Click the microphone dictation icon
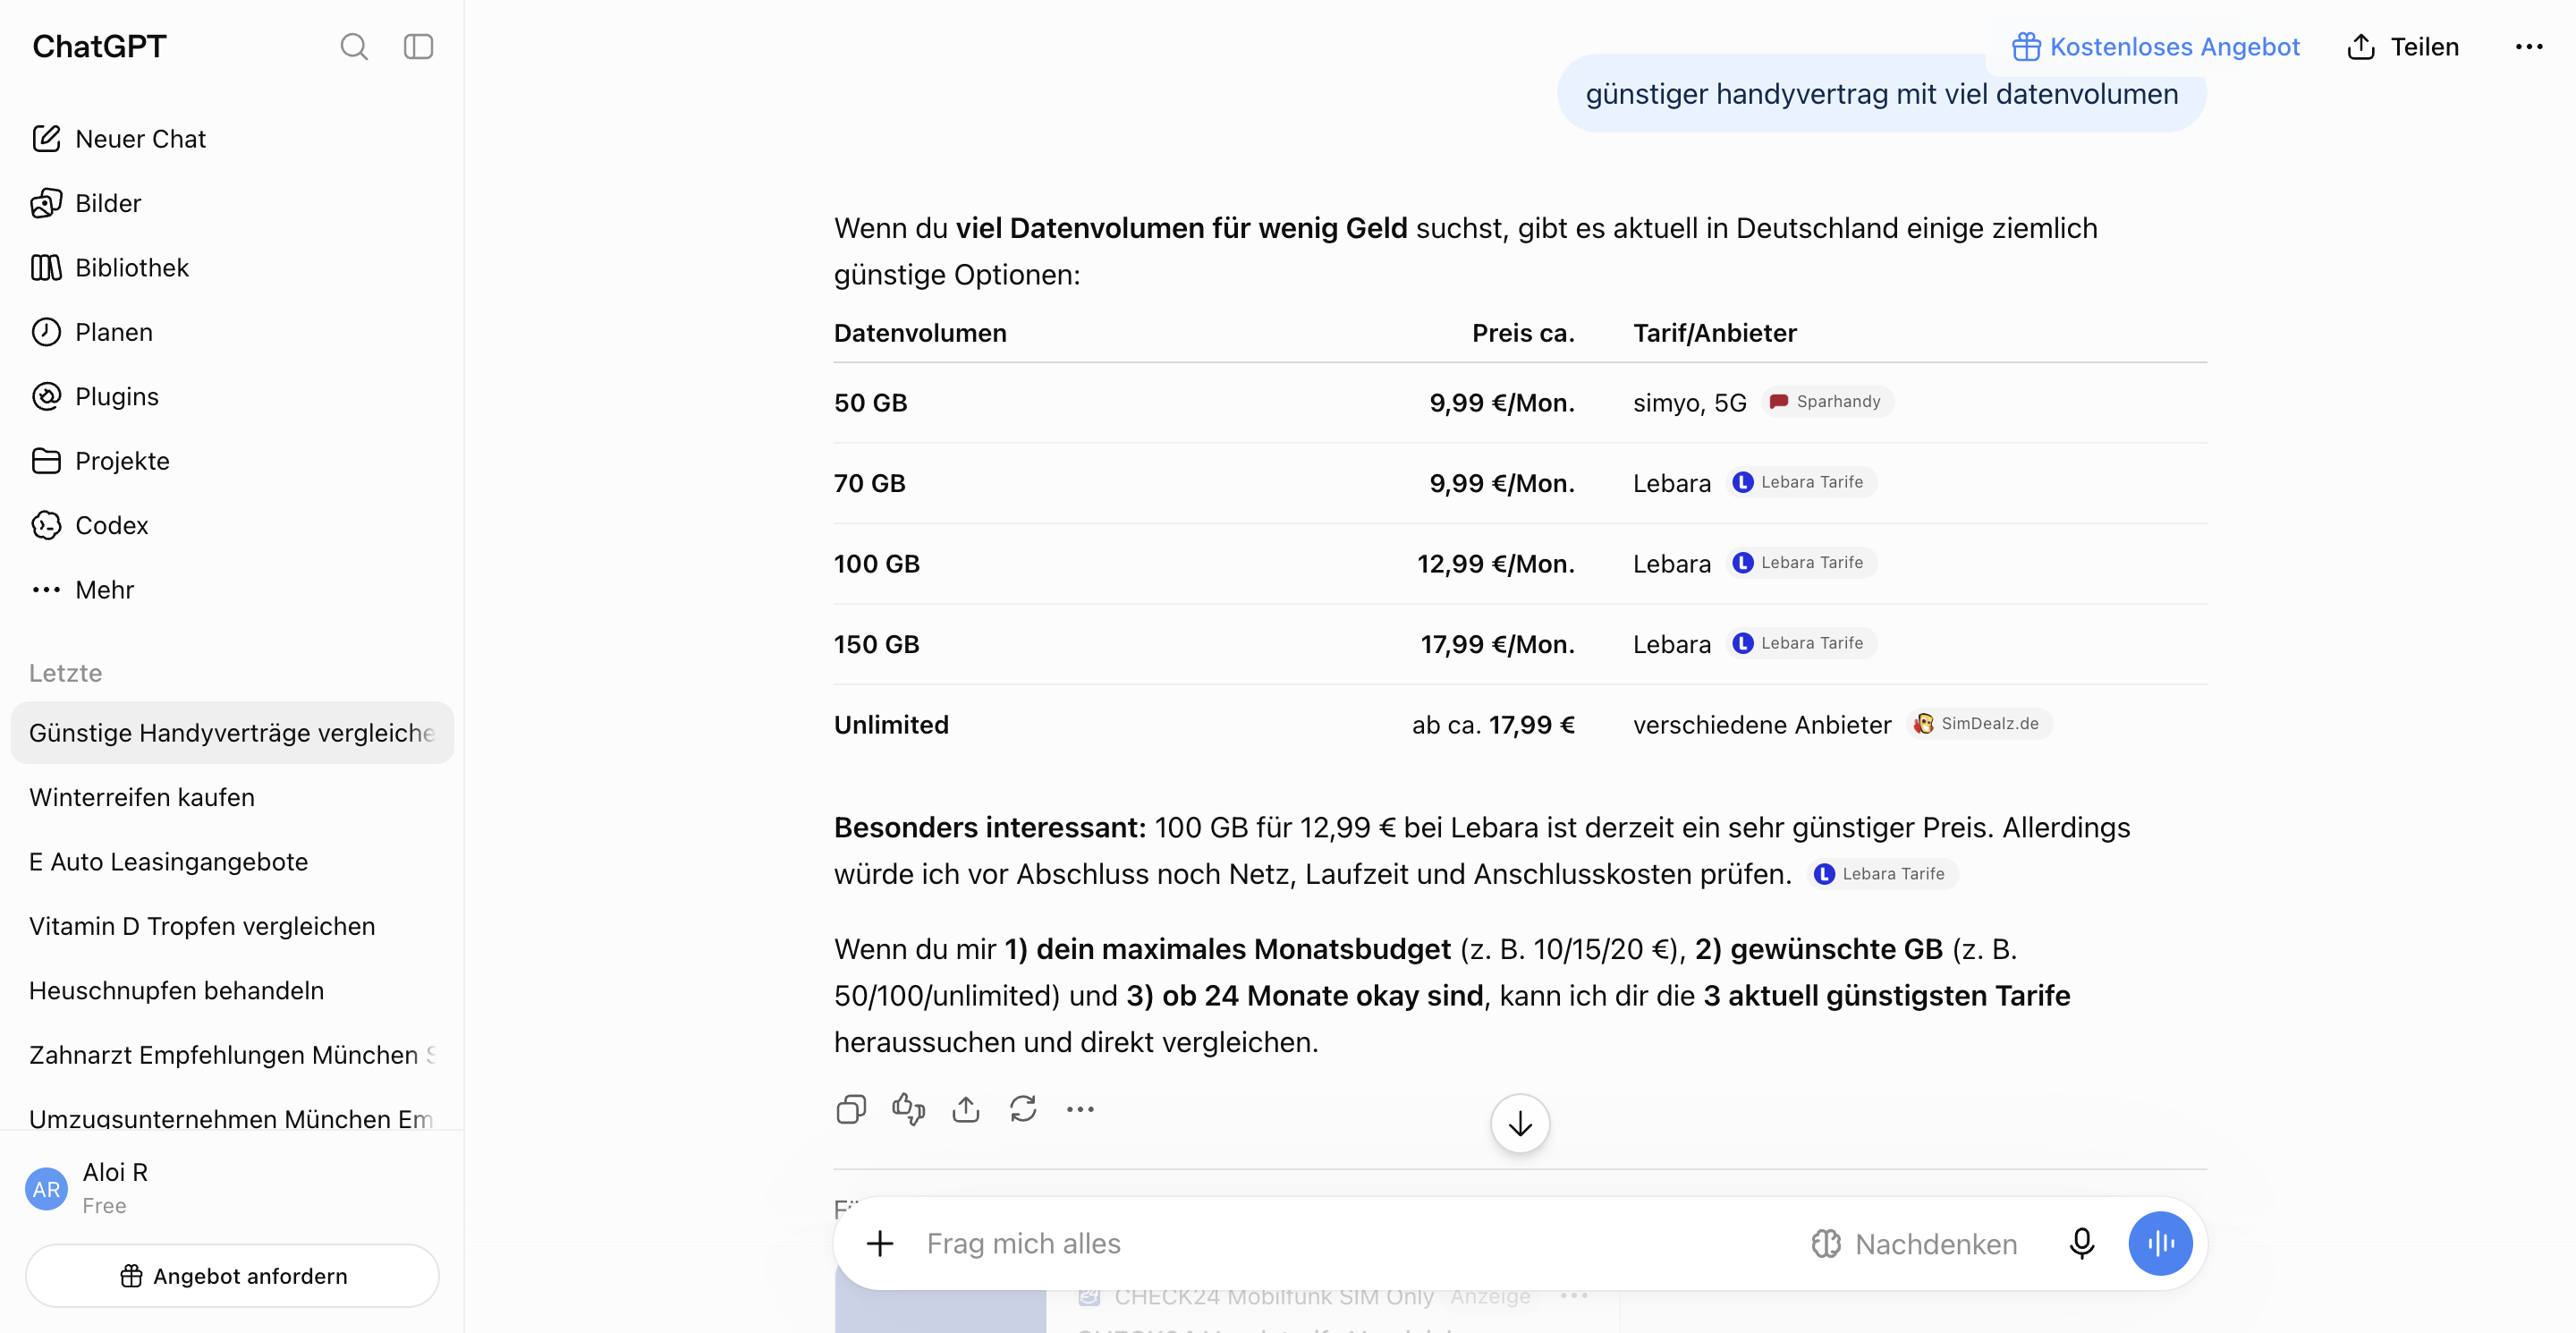Screen dimensions: 2576x1333 pyautogui.click(x=2082, y=1243)
